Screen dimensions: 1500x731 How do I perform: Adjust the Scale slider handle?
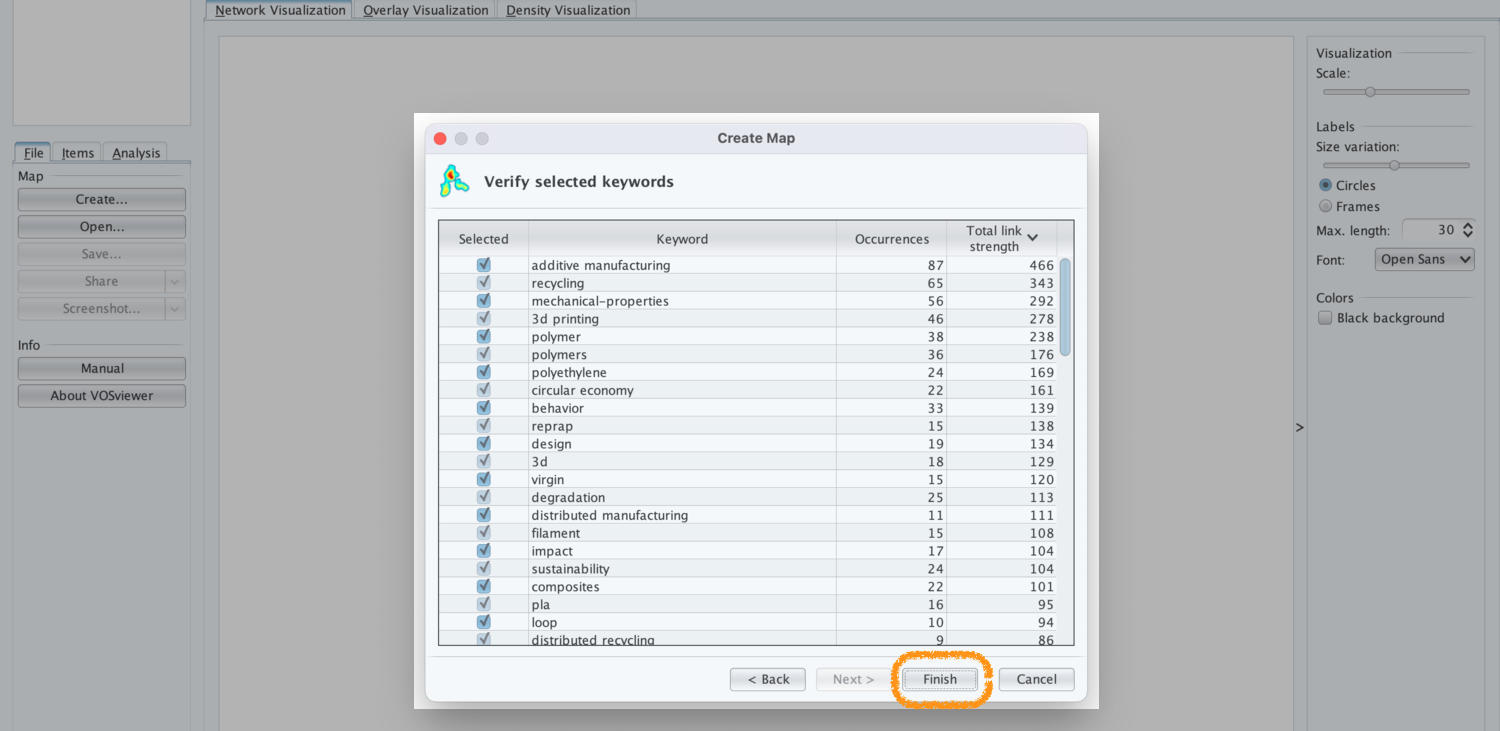point(1370,92)
